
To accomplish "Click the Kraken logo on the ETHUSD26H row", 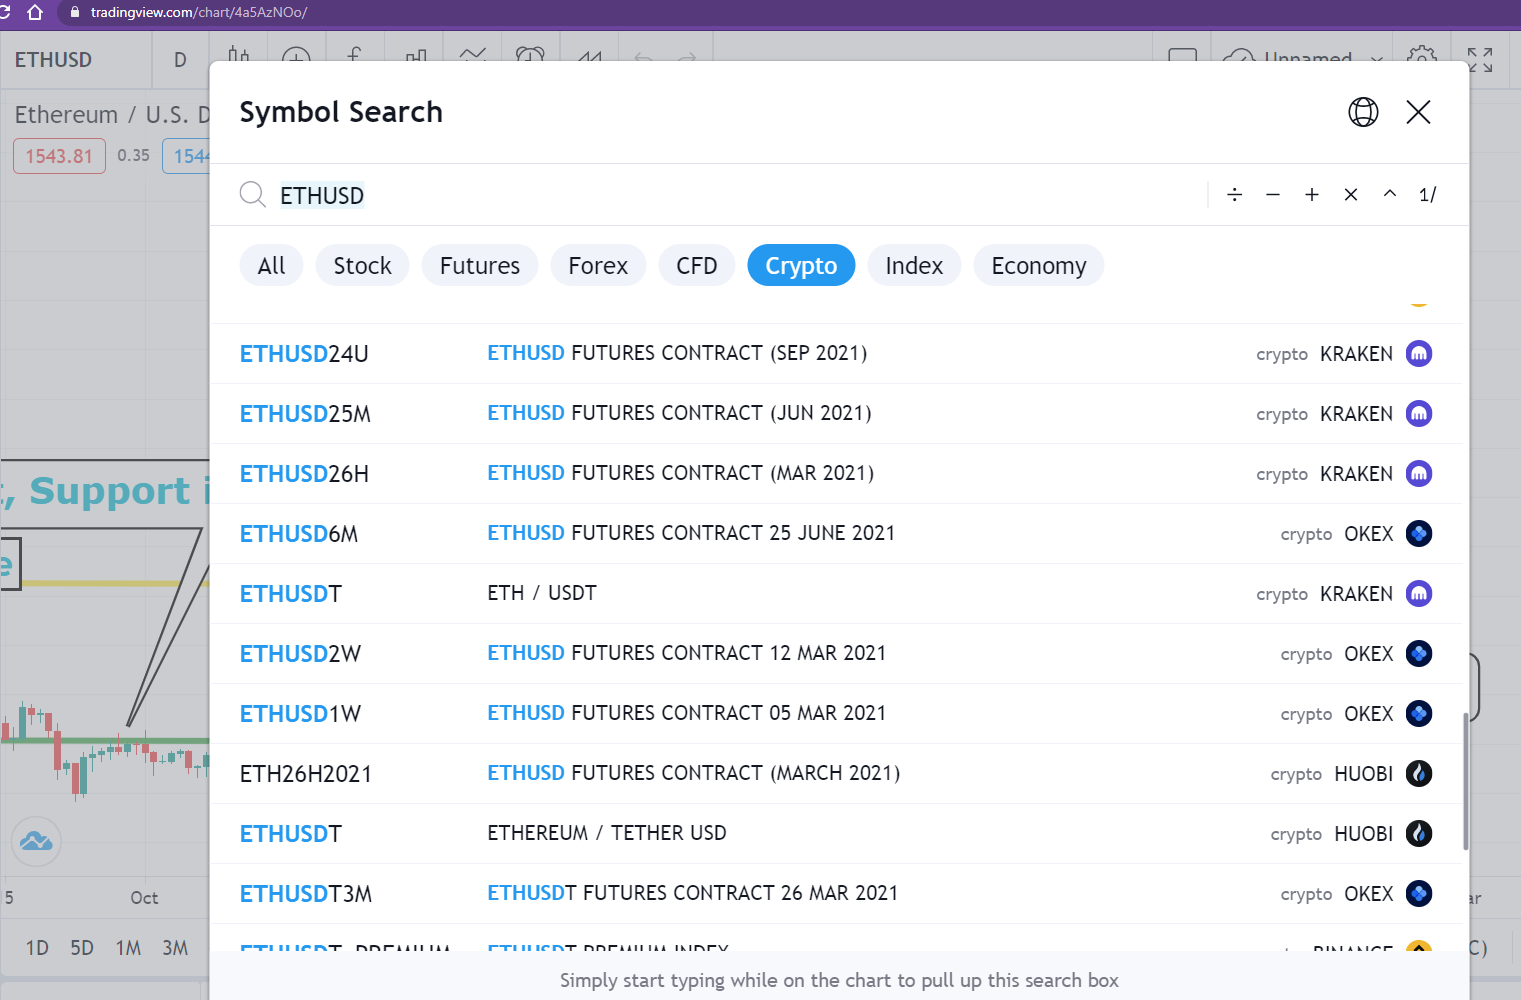I will point(1419,473).
